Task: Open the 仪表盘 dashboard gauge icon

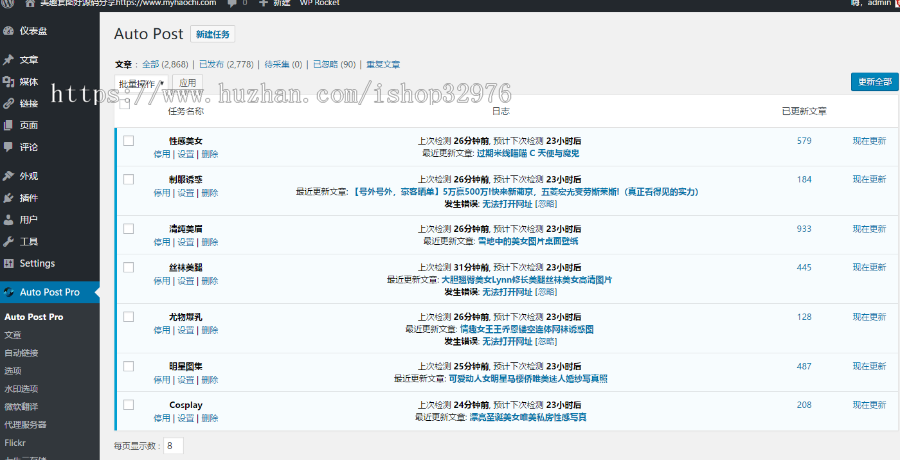Action: click(8, 31)
